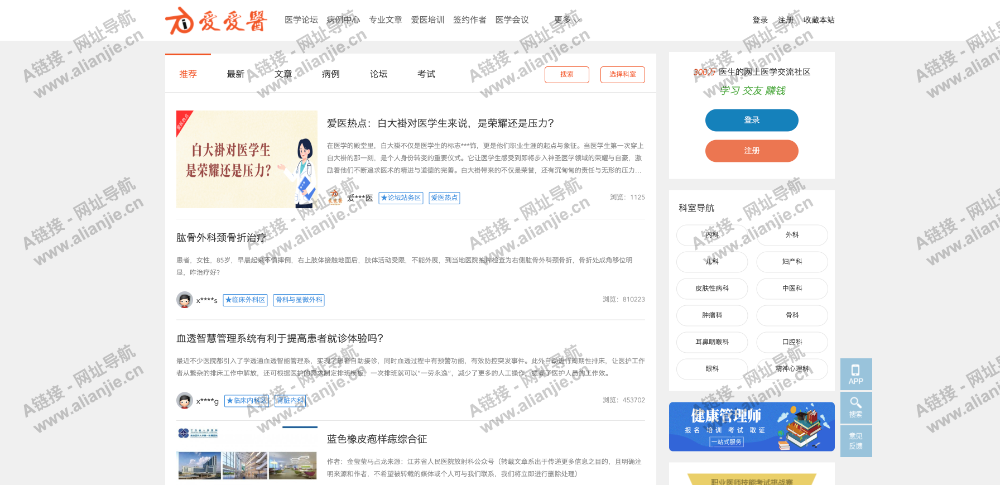Click avatar of user x****s
Viewport: 1000px width, 485px height.
[x=184, y=300]
